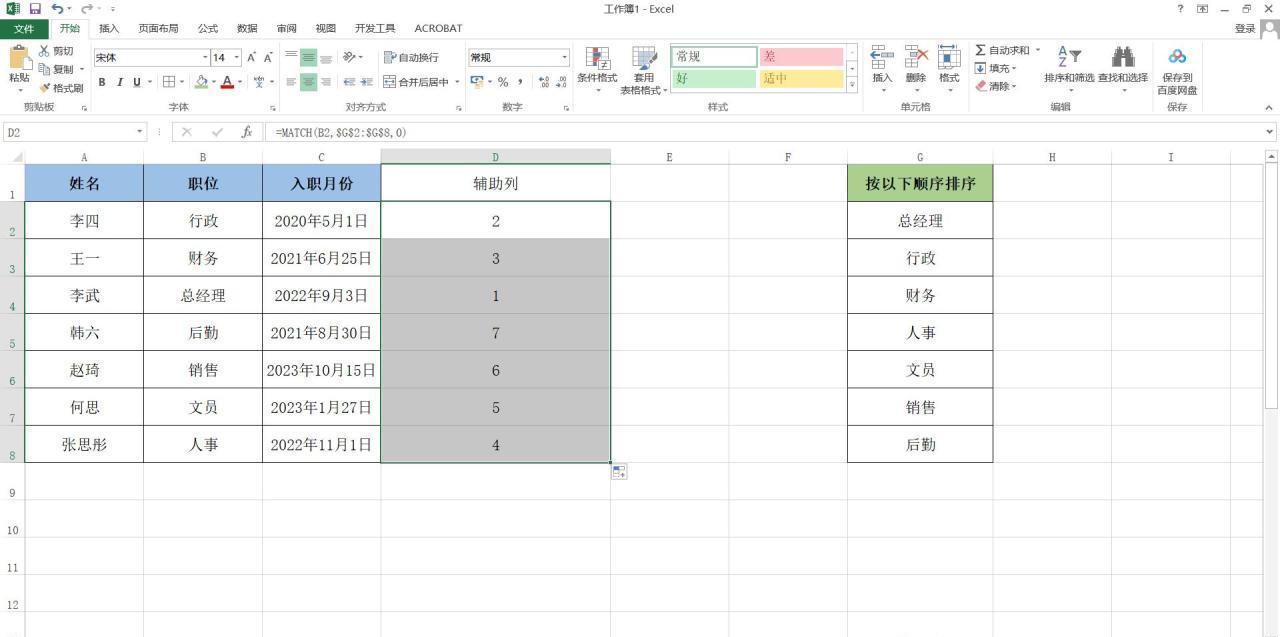Click the Save icon in quick access toolbar
Screen dimensions: 1280x637
tap(35, 9)
